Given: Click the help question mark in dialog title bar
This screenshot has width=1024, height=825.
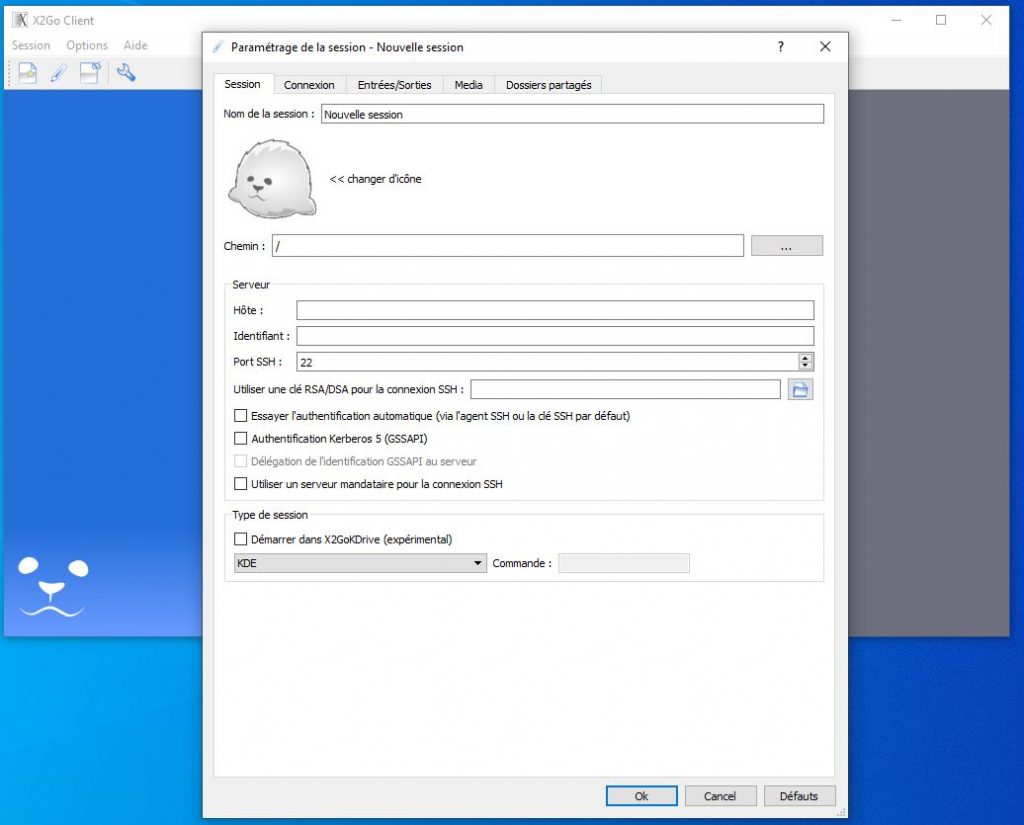Looking at the screenshot, I should click(781, 47).
